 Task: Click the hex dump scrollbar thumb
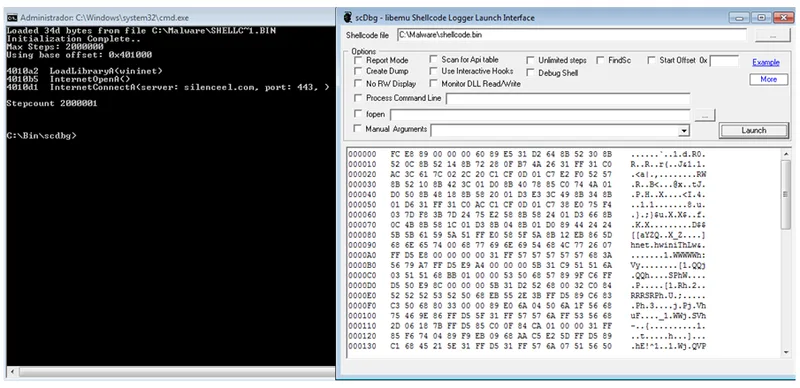786,194
